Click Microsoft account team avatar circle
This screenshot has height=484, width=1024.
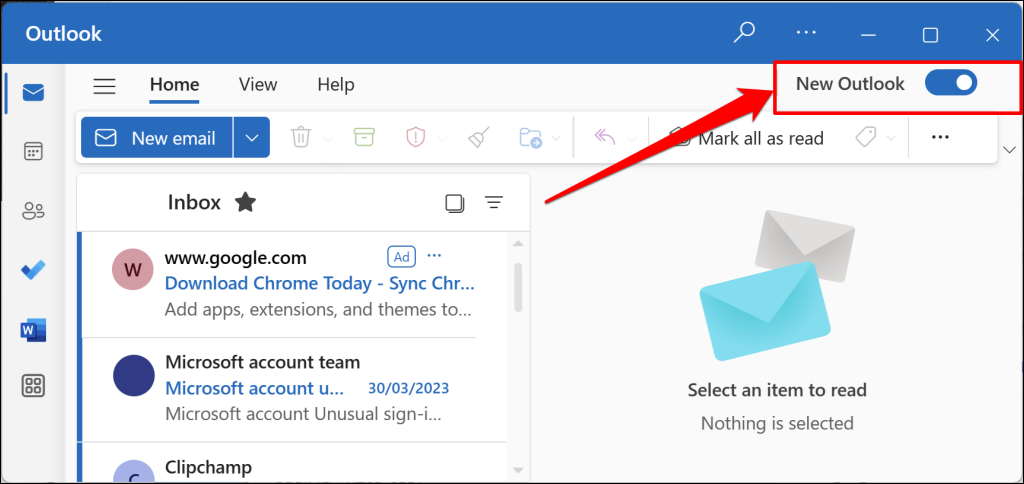coord(134,376)
